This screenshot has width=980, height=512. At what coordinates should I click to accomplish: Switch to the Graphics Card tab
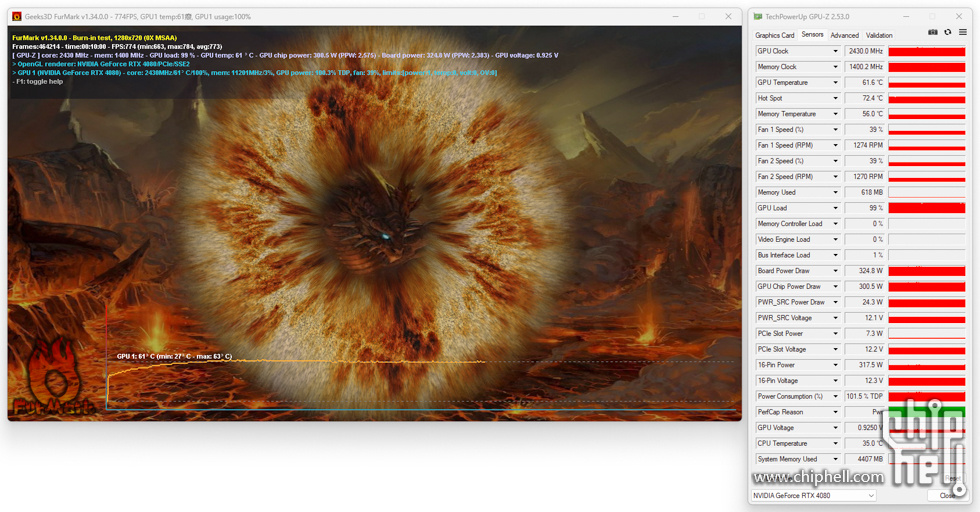click(x=774, y=36)
